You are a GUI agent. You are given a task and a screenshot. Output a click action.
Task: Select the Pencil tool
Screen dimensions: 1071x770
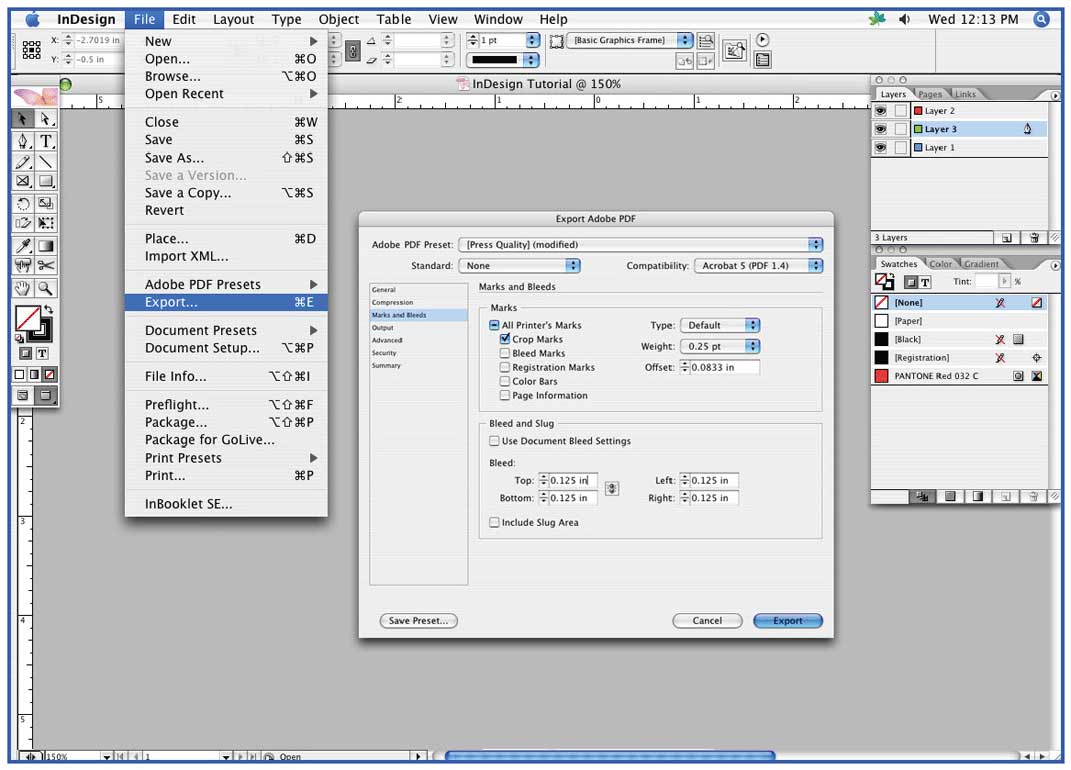(x=23, y=162)
